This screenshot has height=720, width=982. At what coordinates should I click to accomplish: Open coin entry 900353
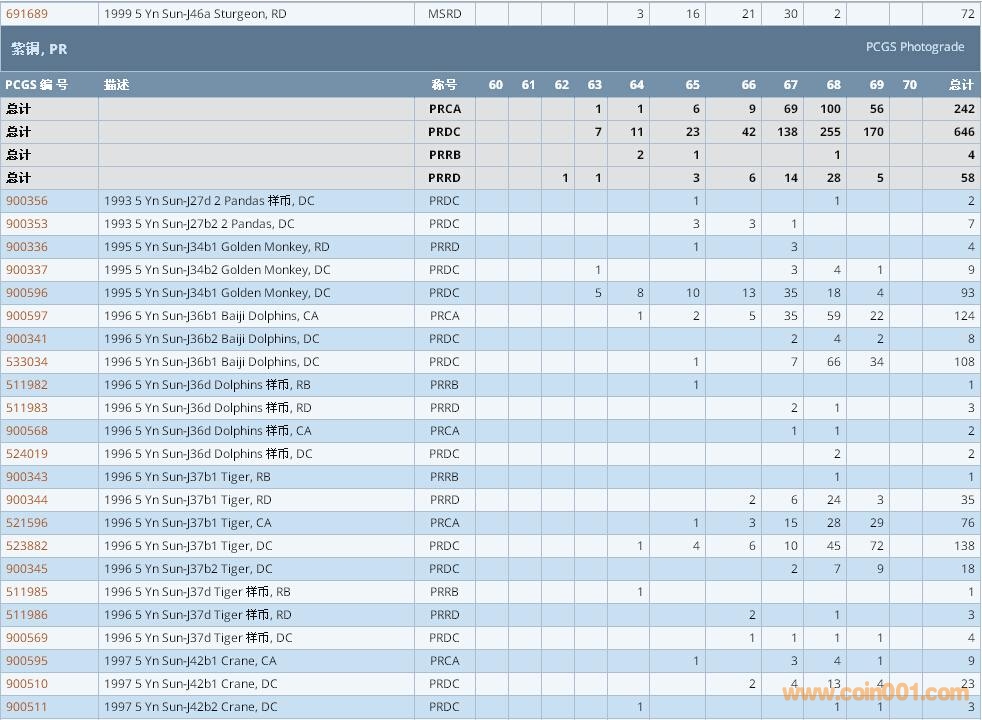(x=27, y=224)
